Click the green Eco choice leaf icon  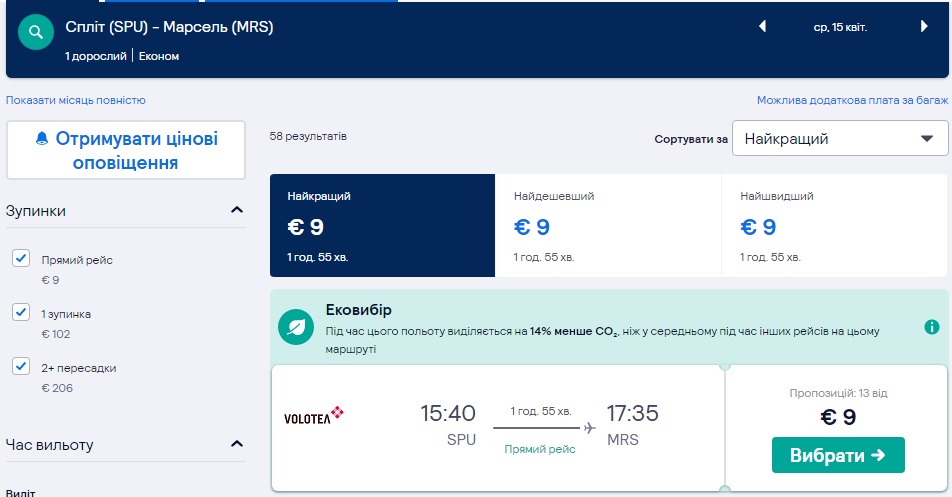point(296,326)
